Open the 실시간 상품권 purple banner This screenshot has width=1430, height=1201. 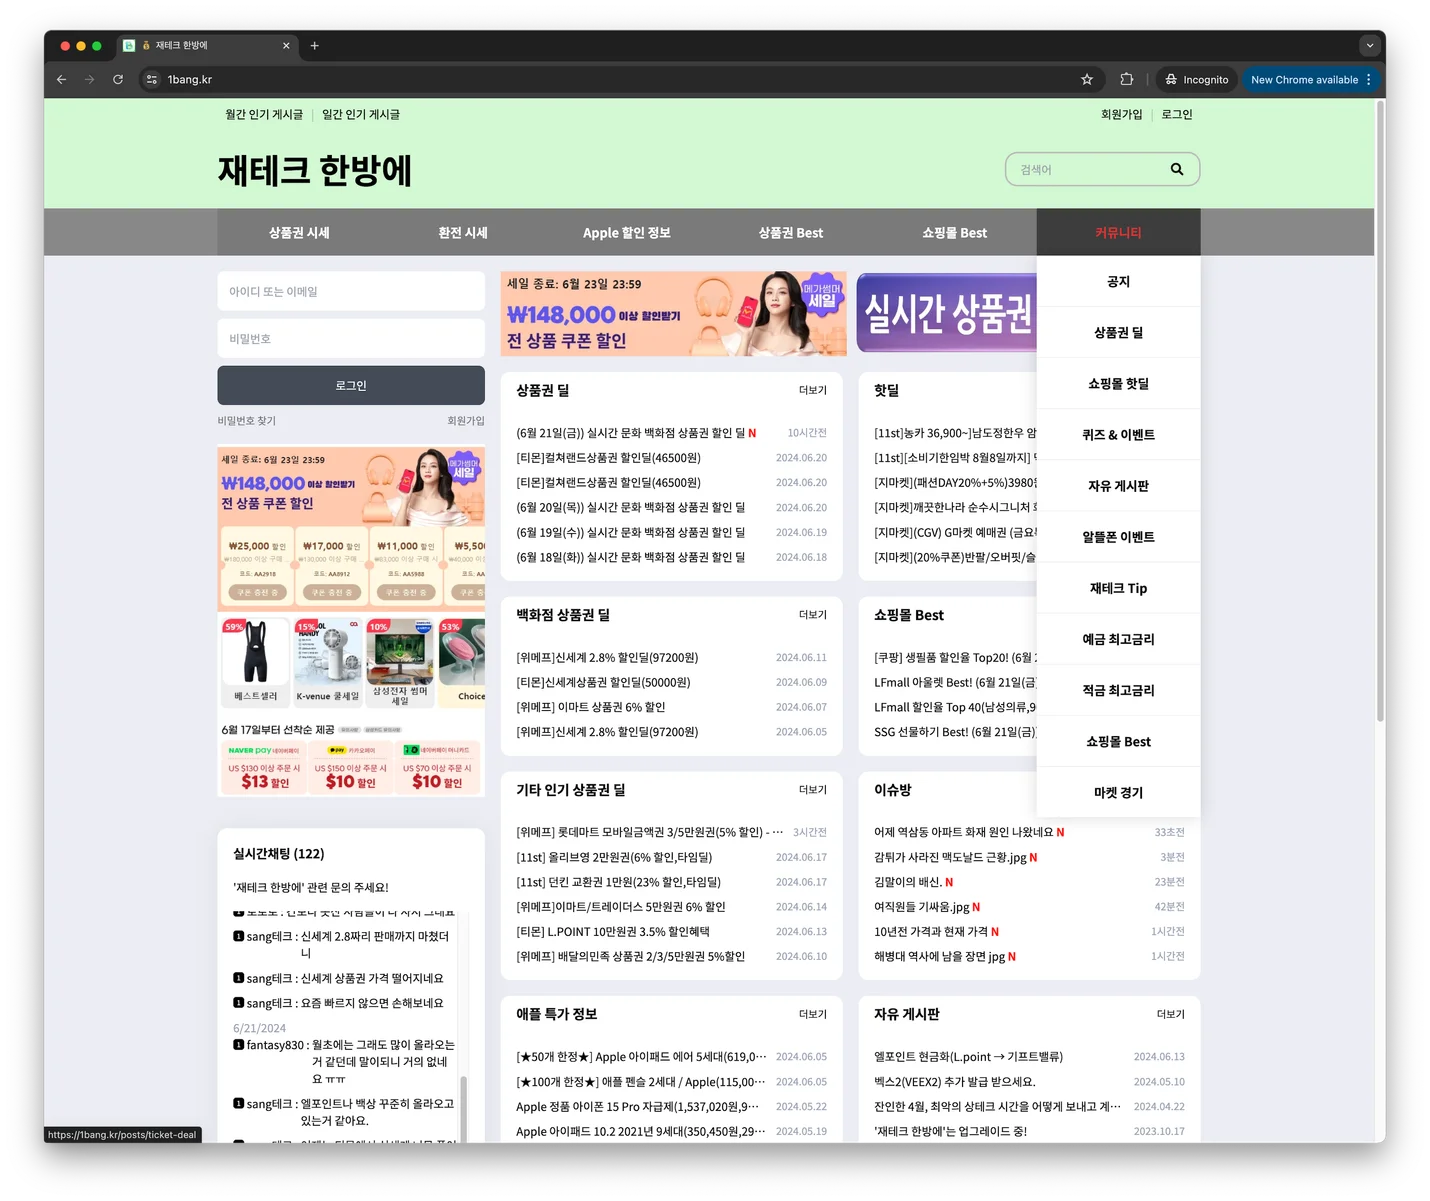pyautogui.click(x=947, y=313)
